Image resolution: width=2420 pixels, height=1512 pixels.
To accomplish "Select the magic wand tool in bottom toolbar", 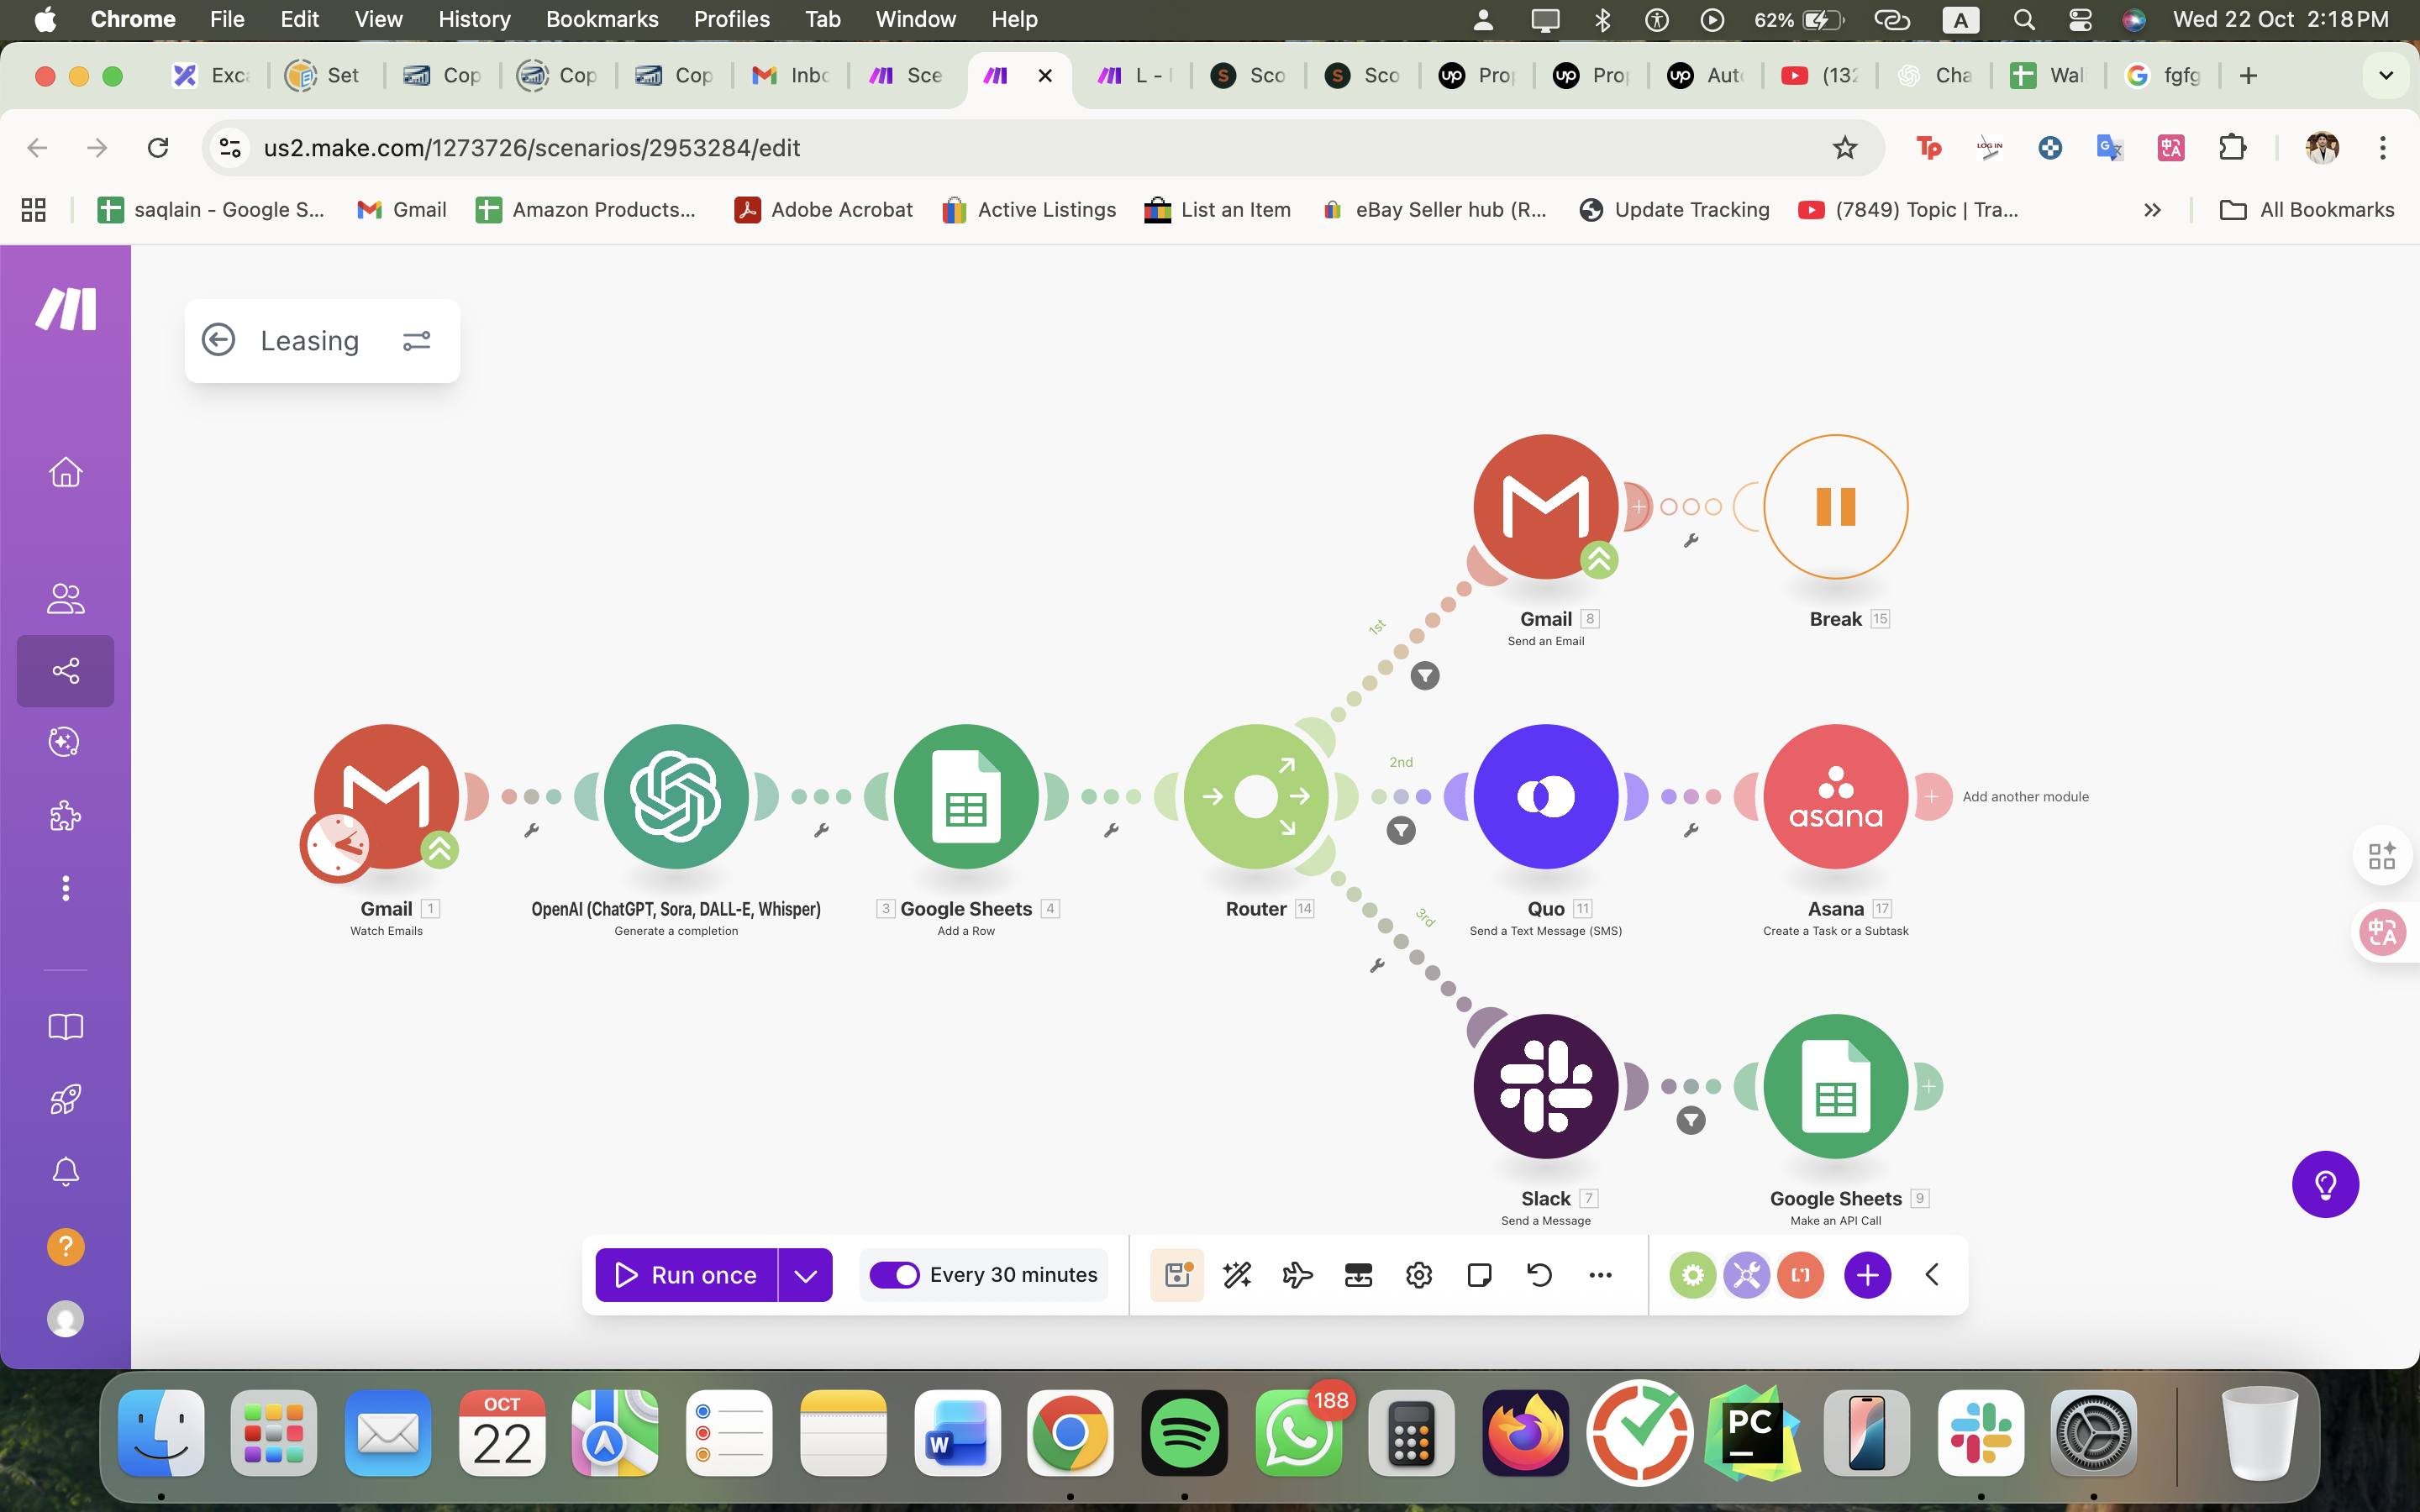I will [x=1237, y=1274].
